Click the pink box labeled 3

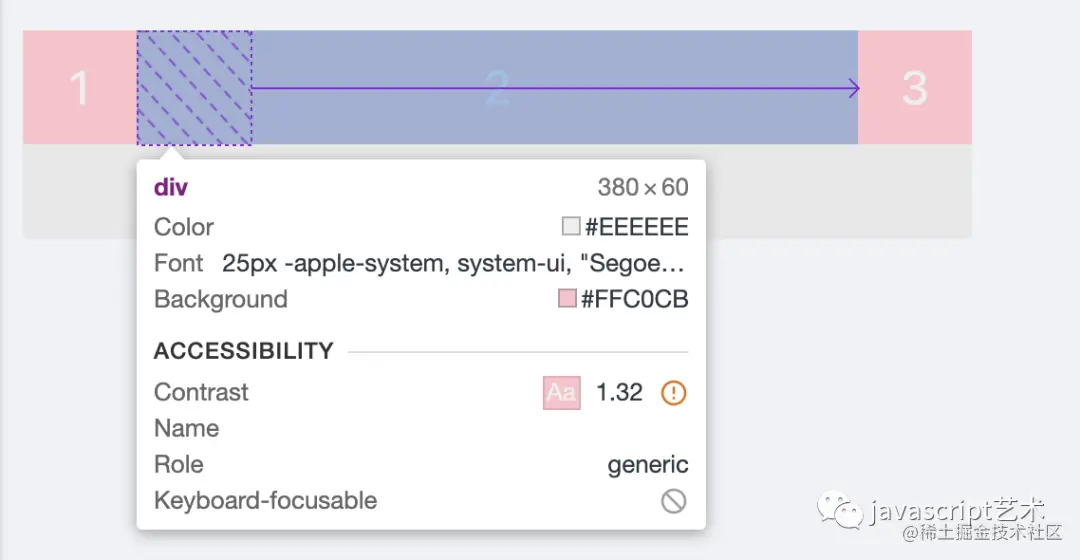pos(915,87)
